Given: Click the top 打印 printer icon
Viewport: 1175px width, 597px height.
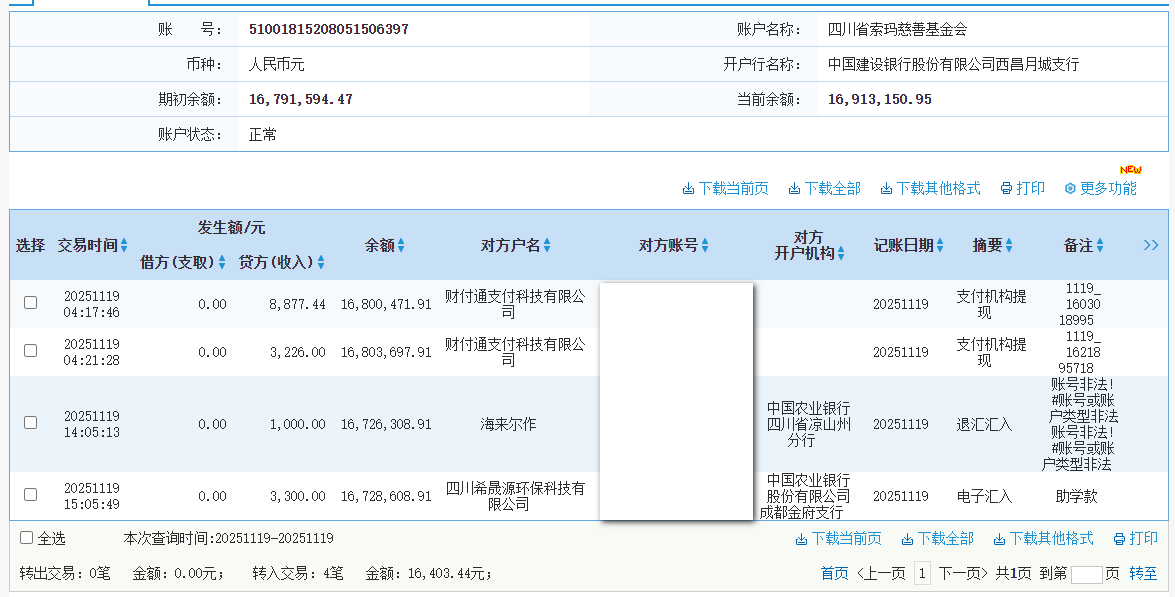Looking at the screenshot, I should (x=1006, y=189).
